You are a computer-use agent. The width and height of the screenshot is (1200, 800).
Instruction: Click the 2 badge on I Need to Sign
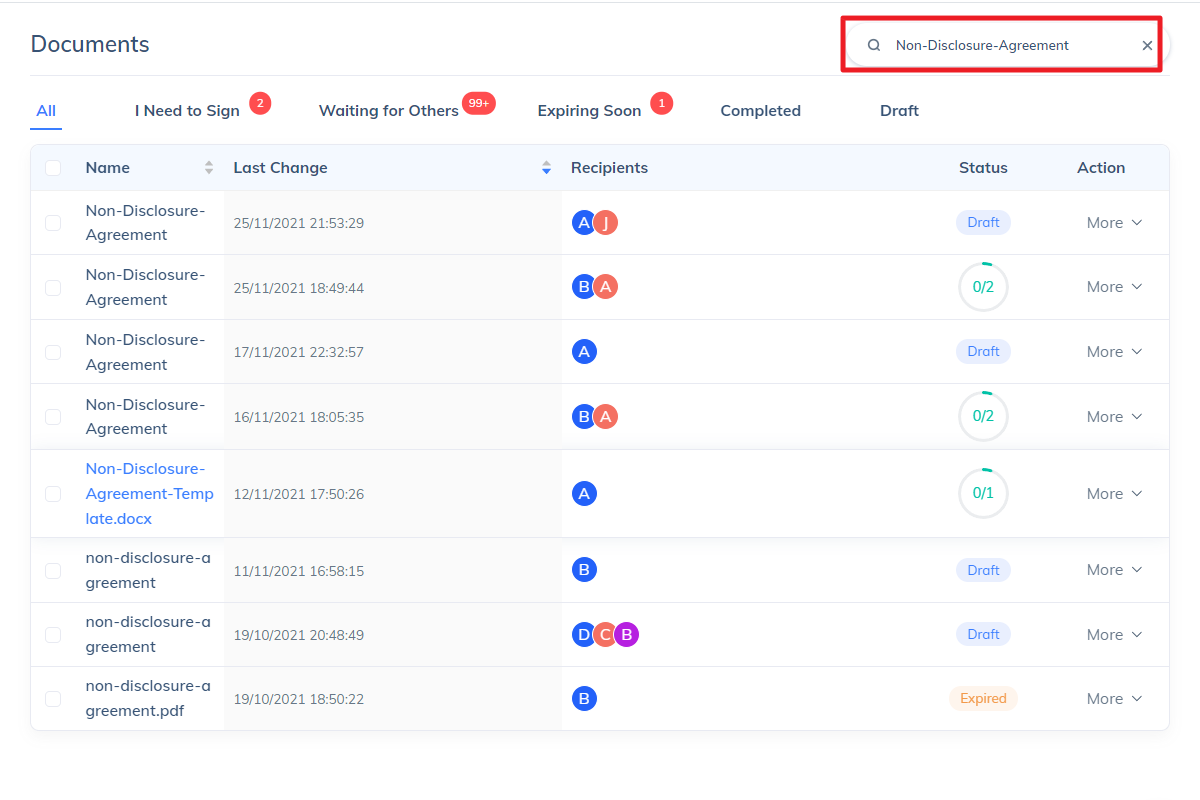pyautogui.click(x=260, y=102)
